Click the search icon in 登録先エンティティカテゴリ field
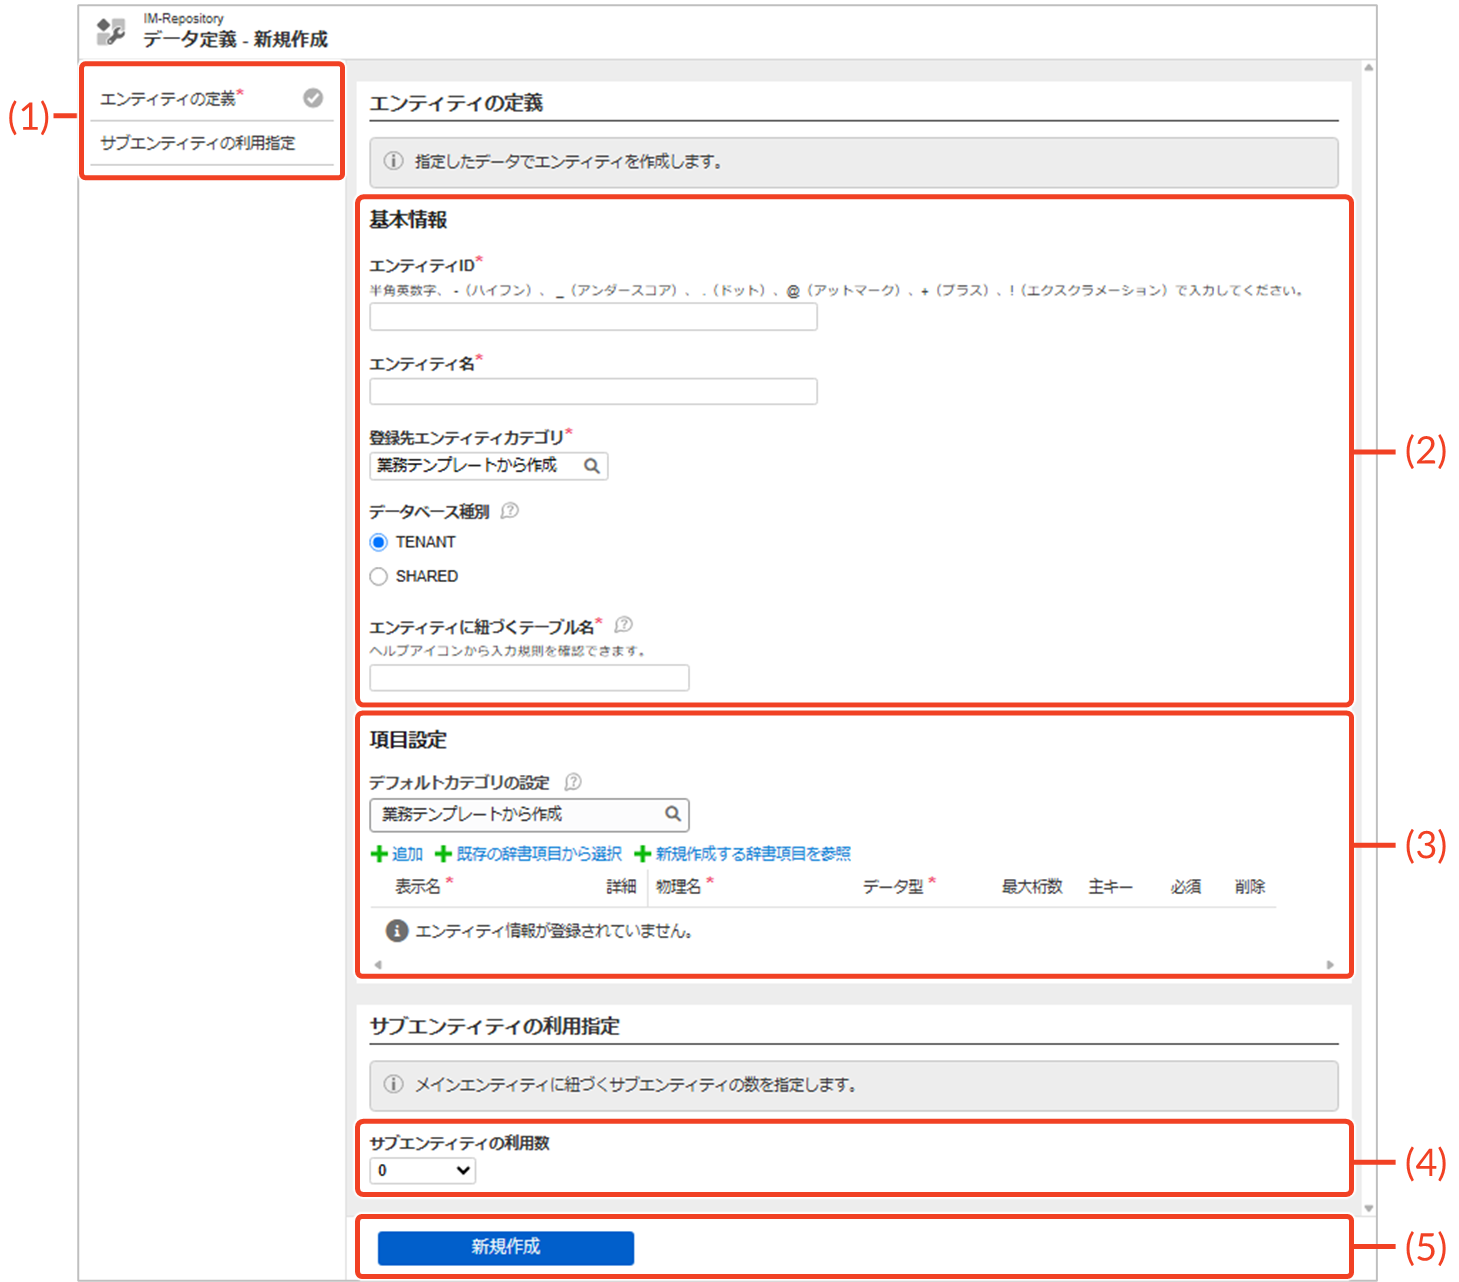 (x=592, y=466)
